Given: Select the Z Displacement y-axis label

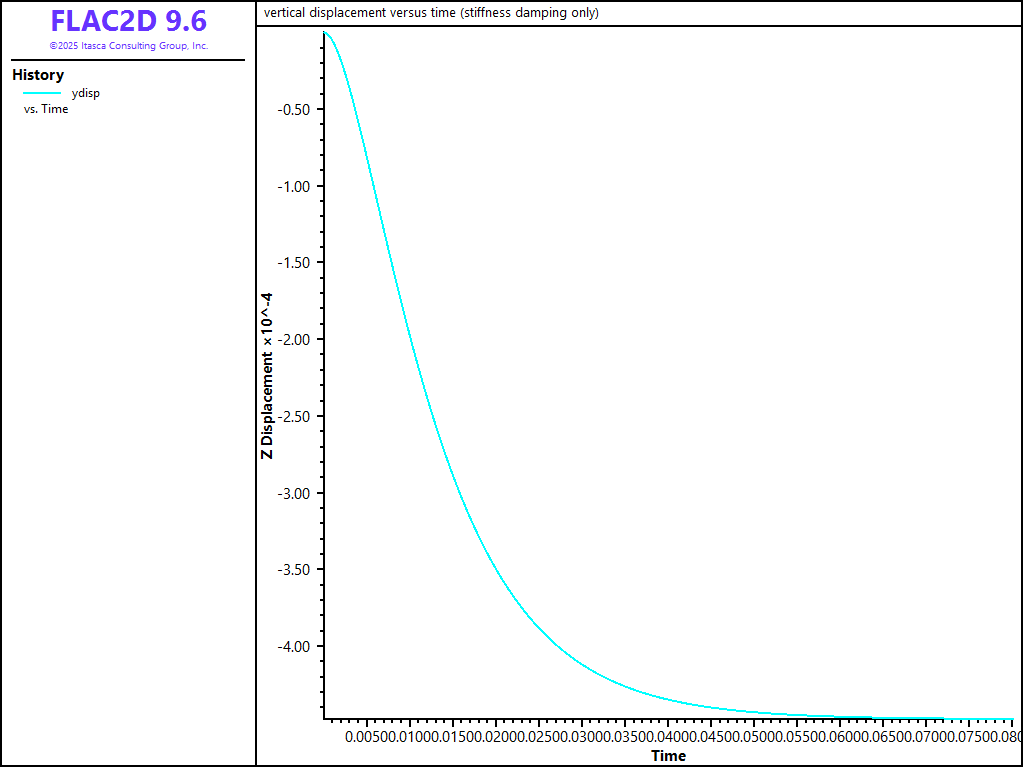Looking at the screenshot, I should click(267, 376).
